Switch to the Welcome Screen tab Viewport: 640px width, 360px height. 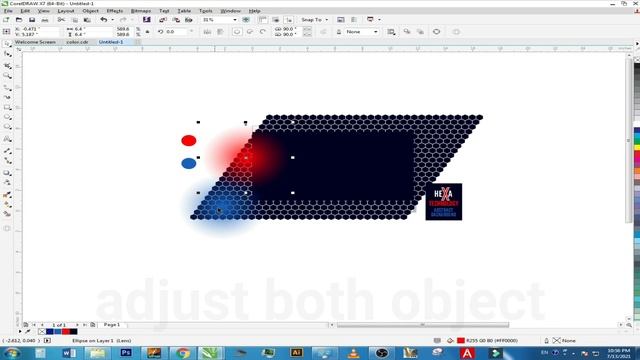tap(35, 42)
